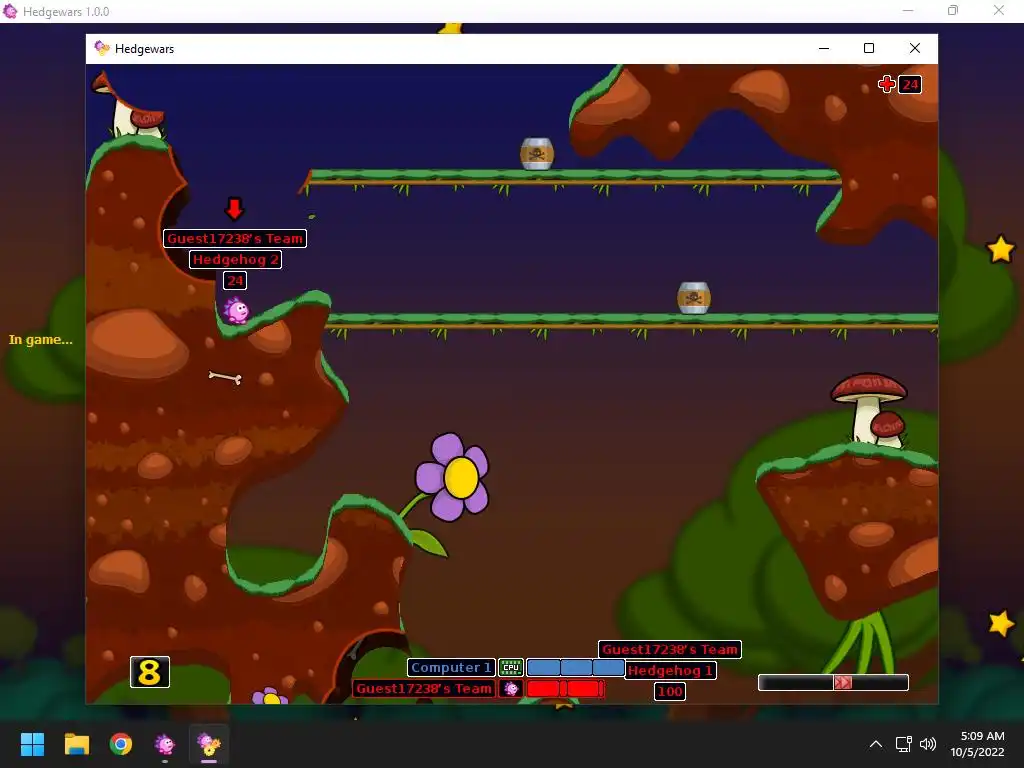Restore down the Hedgewars 1.0.0 window

pos(953,10)
